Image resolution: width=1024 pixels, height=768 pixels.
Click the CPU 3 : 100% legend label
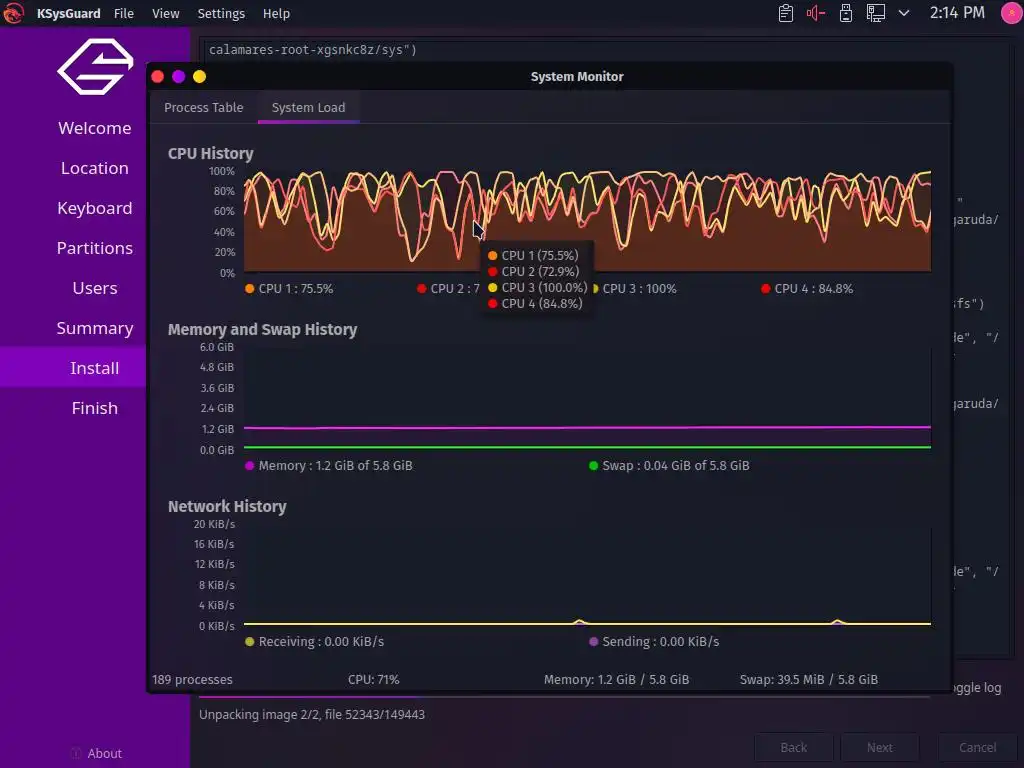[639, 289]
